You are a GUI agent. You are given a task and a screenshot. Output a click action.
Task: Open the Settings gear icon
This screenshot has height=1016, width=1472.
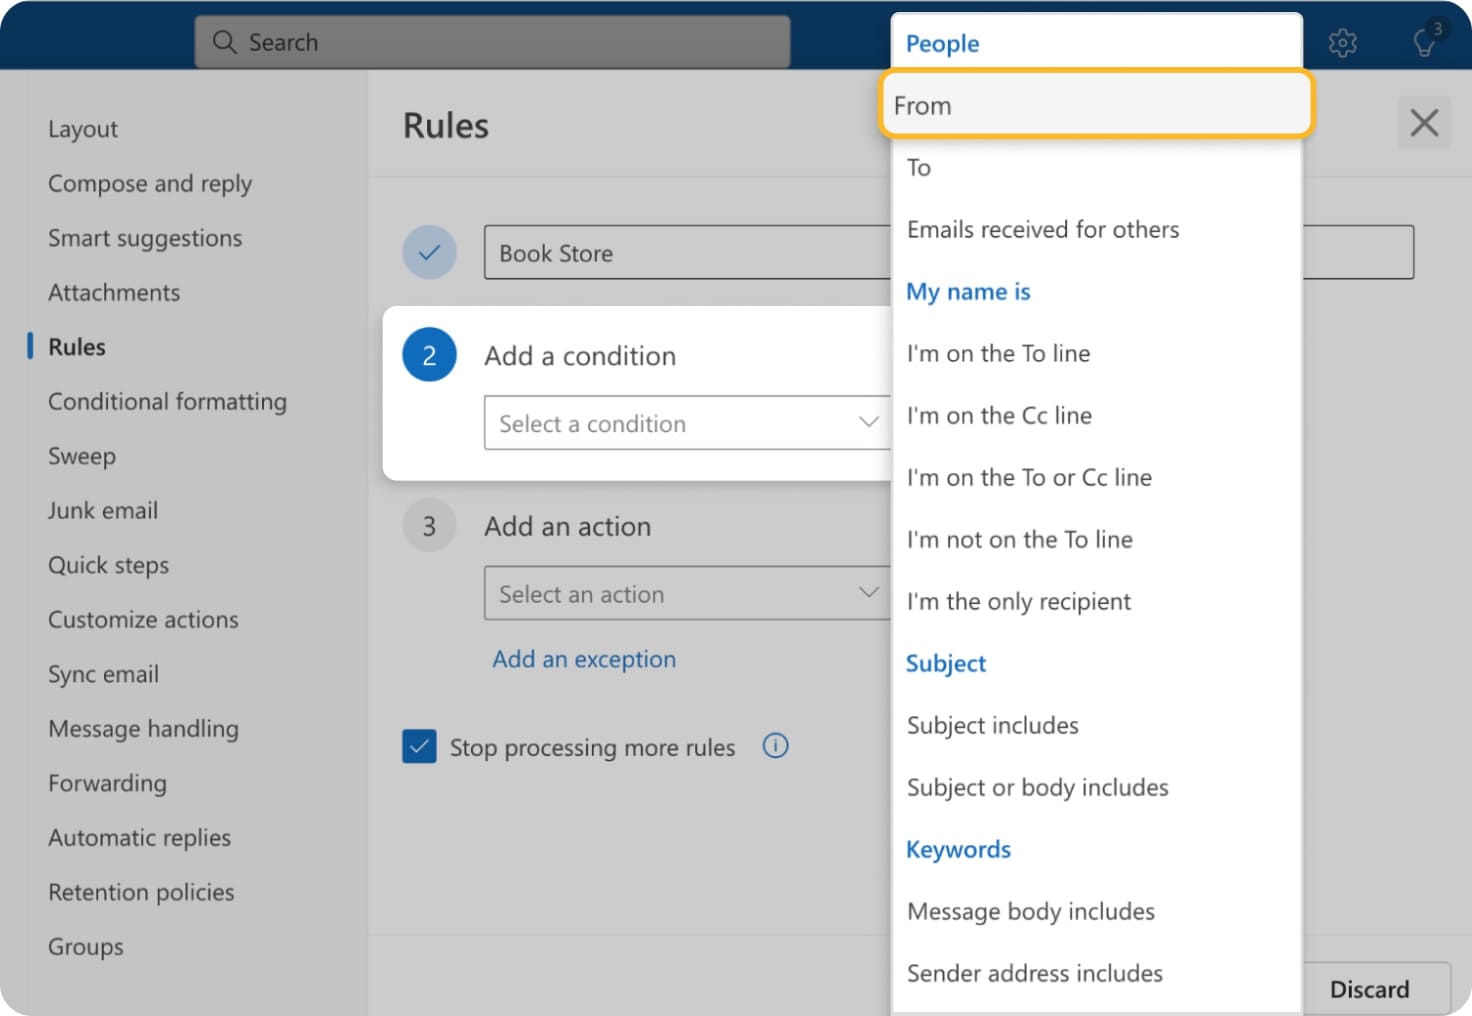[1343, 42]
